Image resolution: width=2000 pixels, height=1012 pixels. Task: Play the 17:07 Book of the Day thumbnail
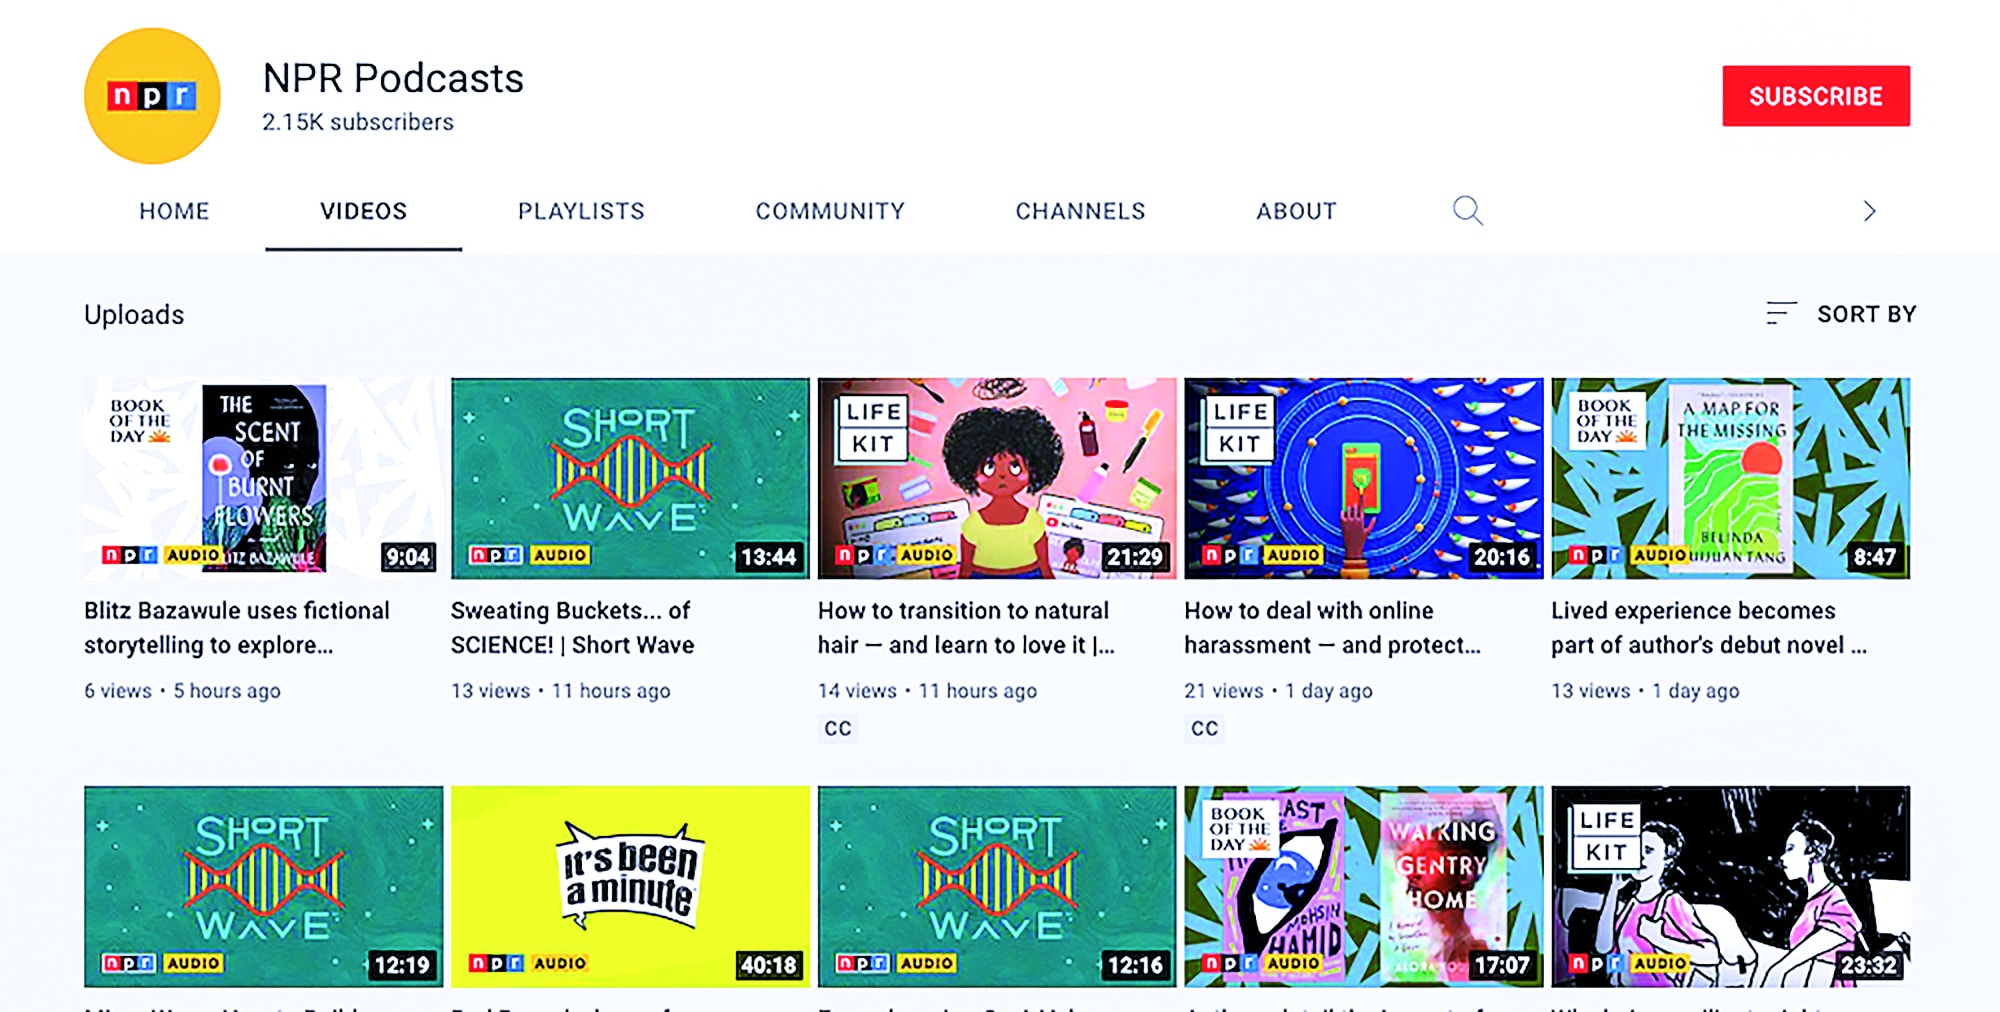click(x=1364, y=886)
